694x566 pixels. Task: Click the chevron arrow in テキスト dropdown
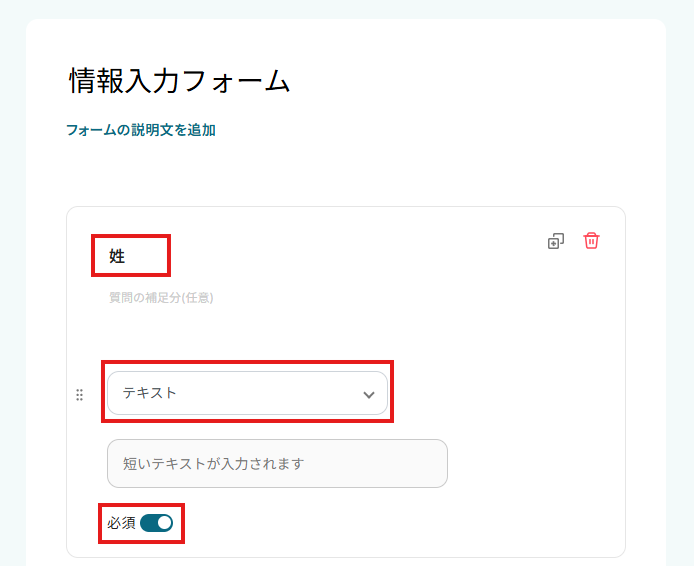click(368, 394)
